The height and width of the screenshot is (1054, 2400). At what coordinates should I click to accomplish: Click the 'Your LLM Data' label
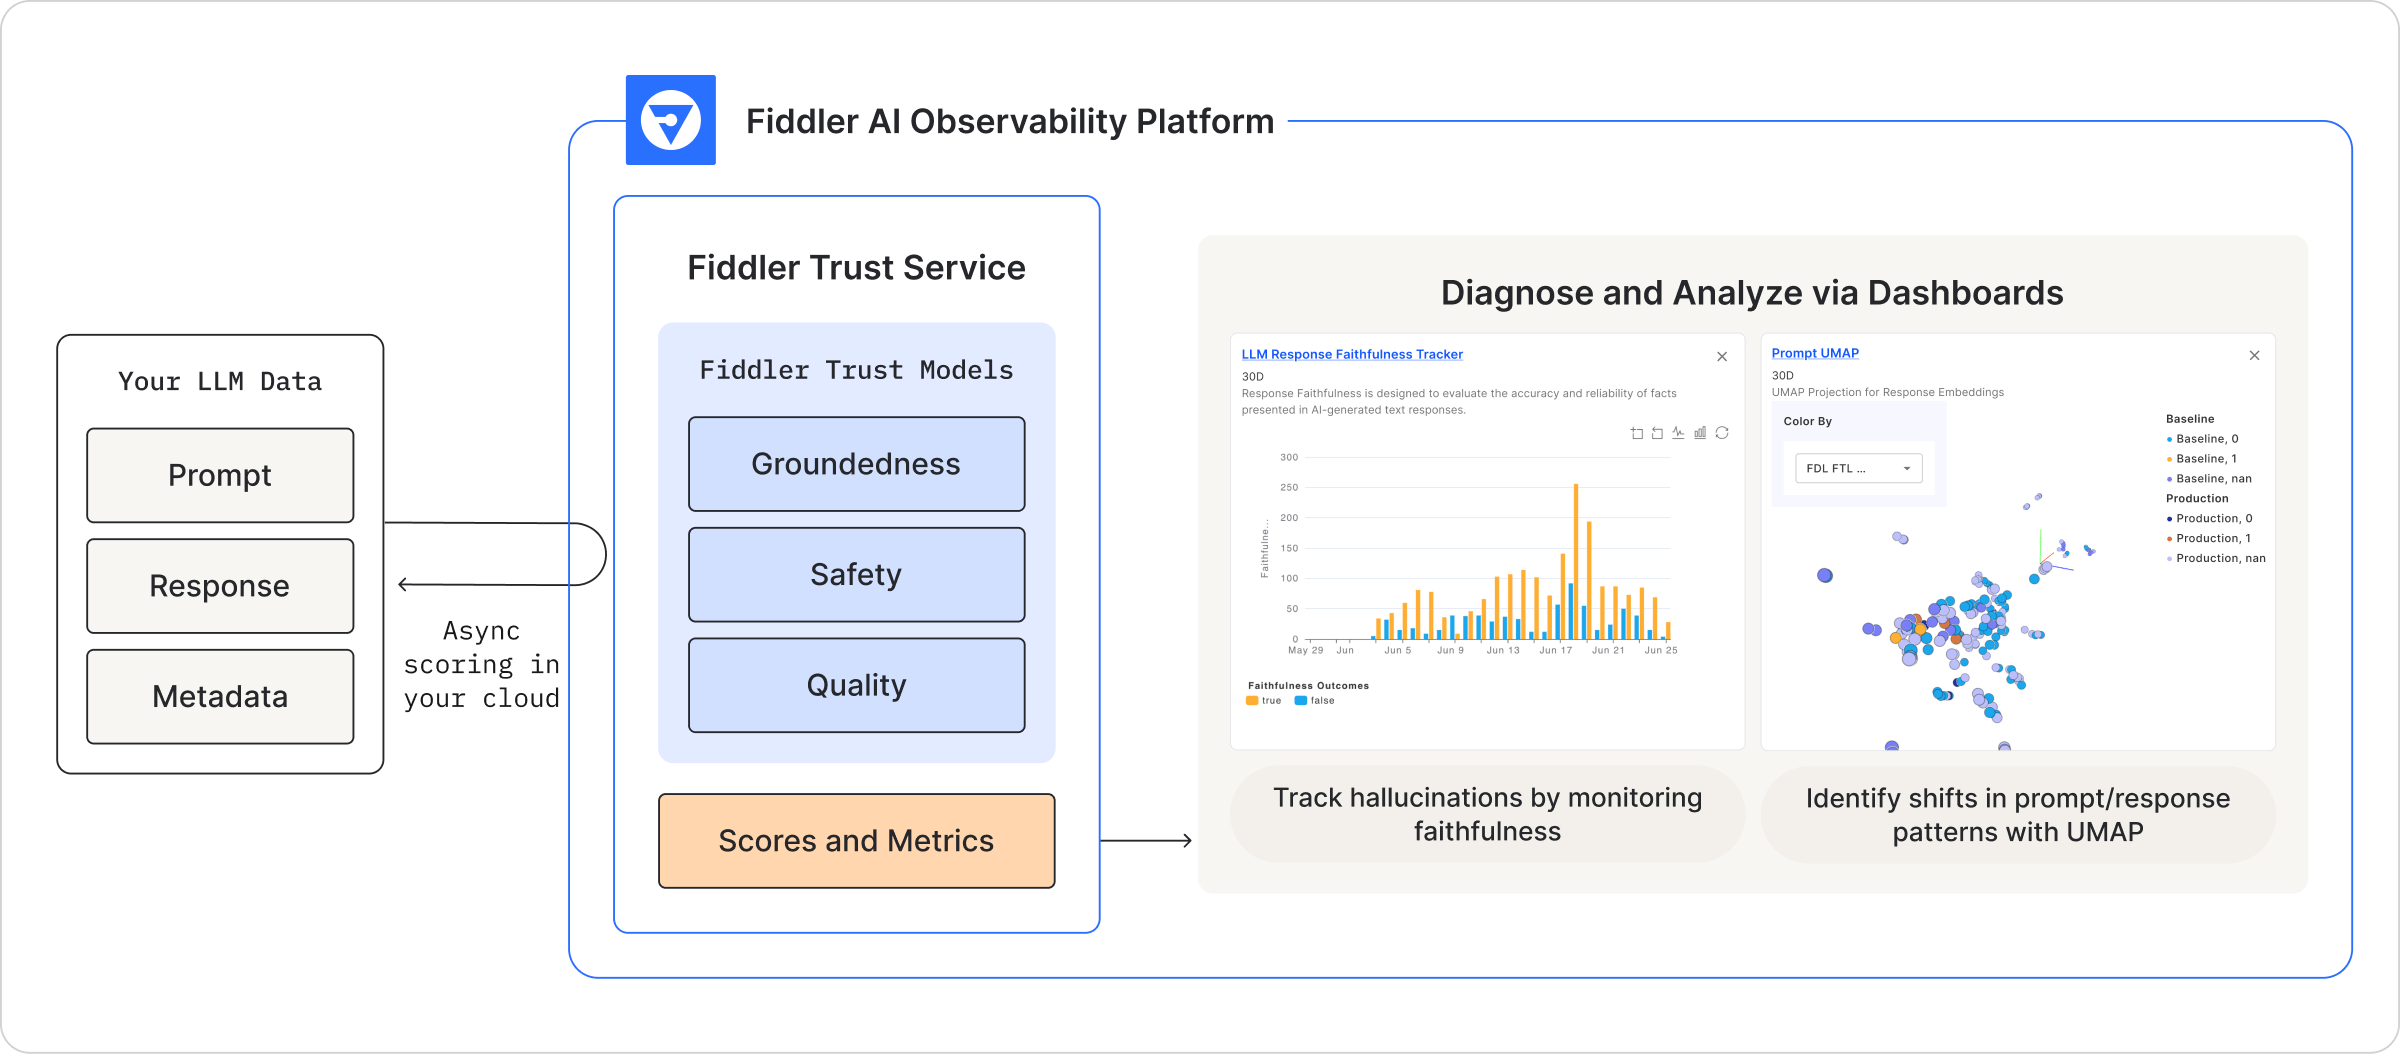click(220, 381)
